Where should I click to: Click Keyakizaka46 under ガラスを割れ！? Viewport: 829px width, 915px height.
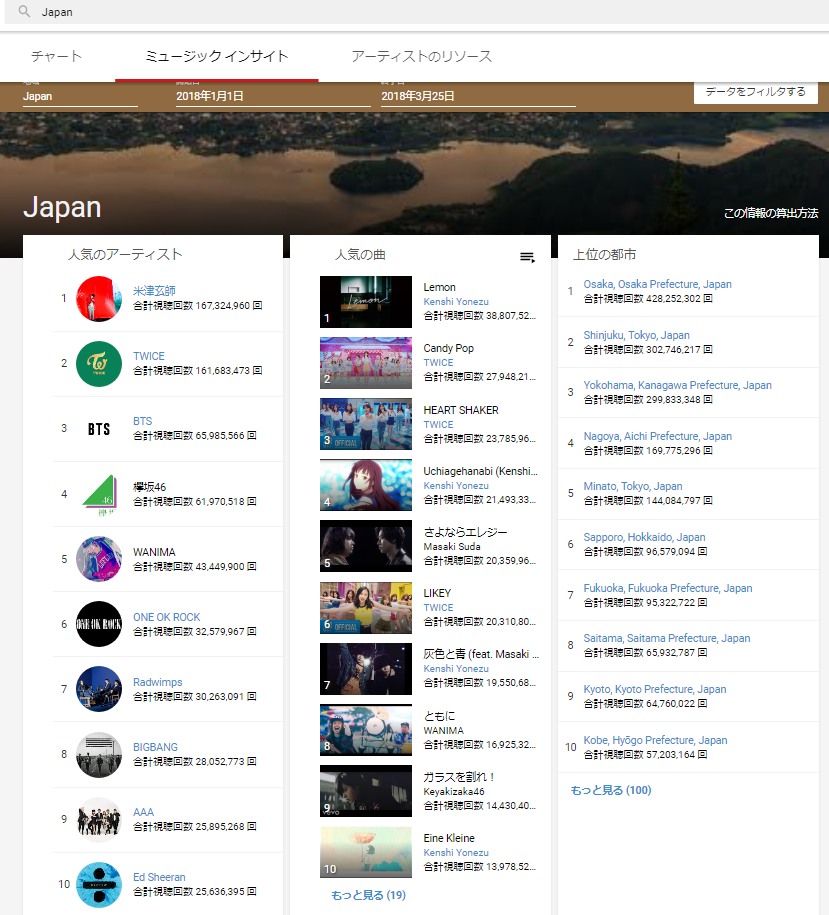(x=454, y=791)
